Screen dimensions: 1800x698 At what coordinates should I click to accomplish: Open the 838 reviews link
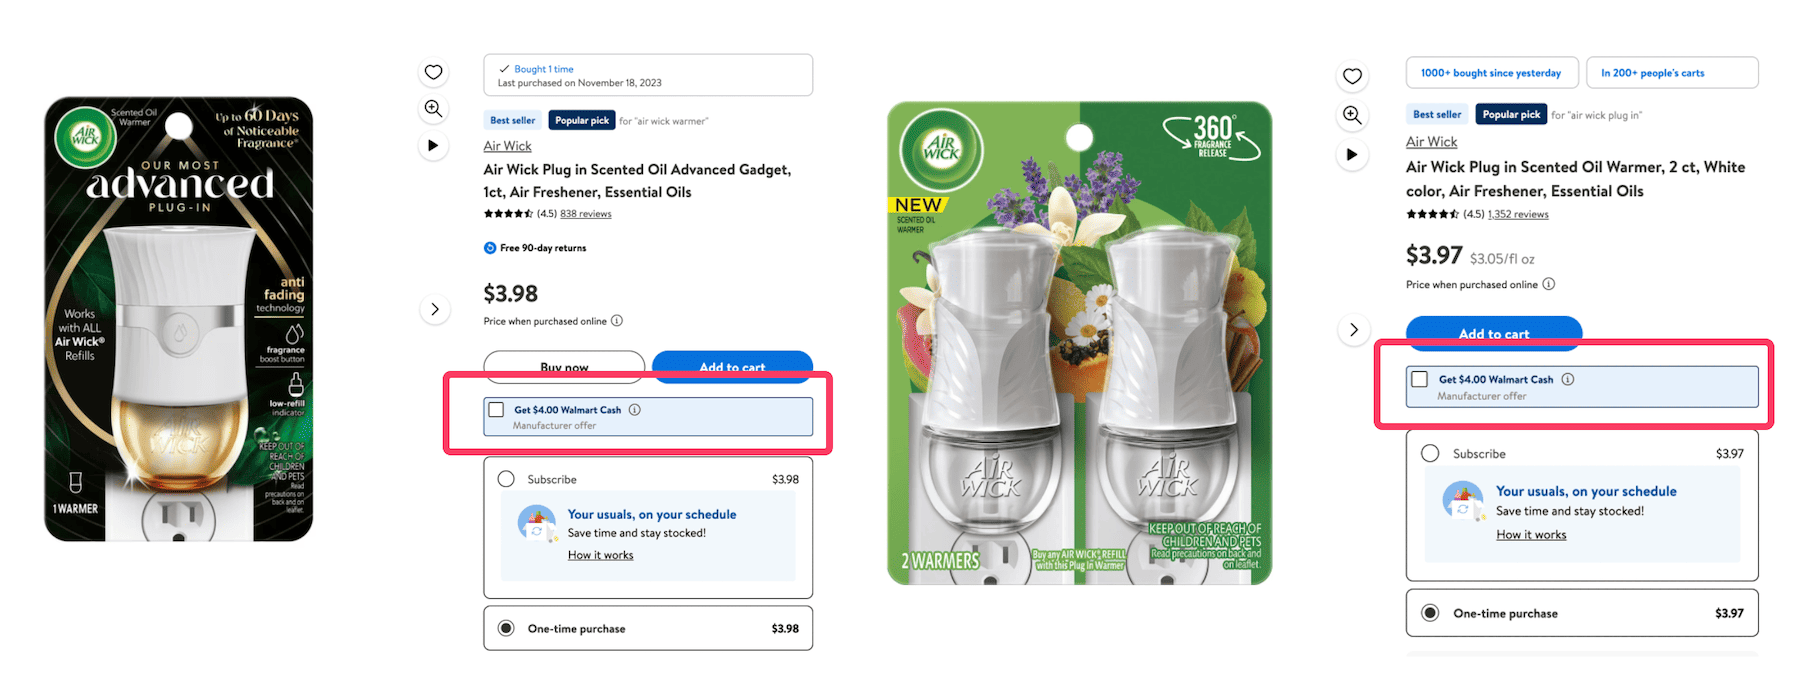point(585,213)
